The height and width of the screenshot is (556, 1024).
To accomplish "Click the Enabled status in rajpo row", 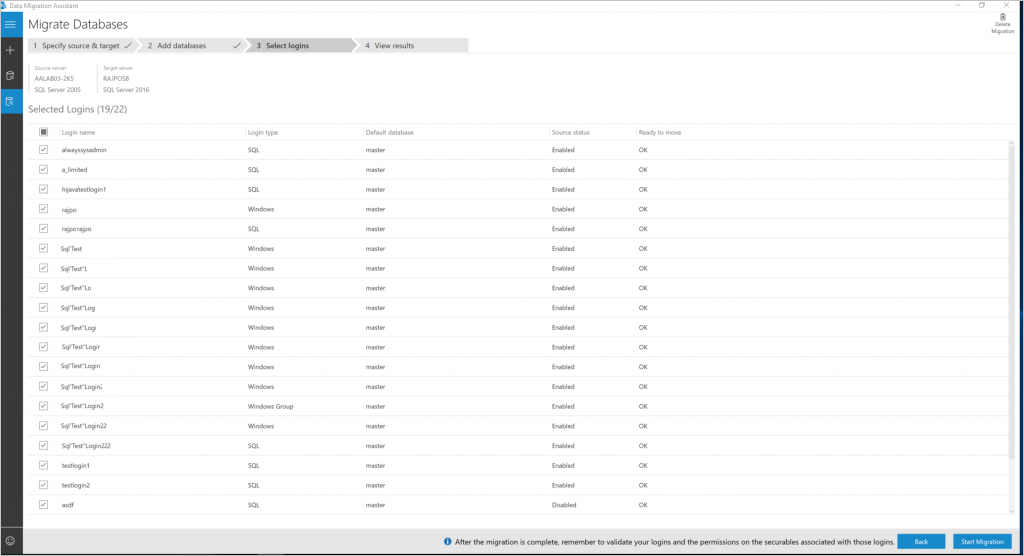I will (563, 210).
